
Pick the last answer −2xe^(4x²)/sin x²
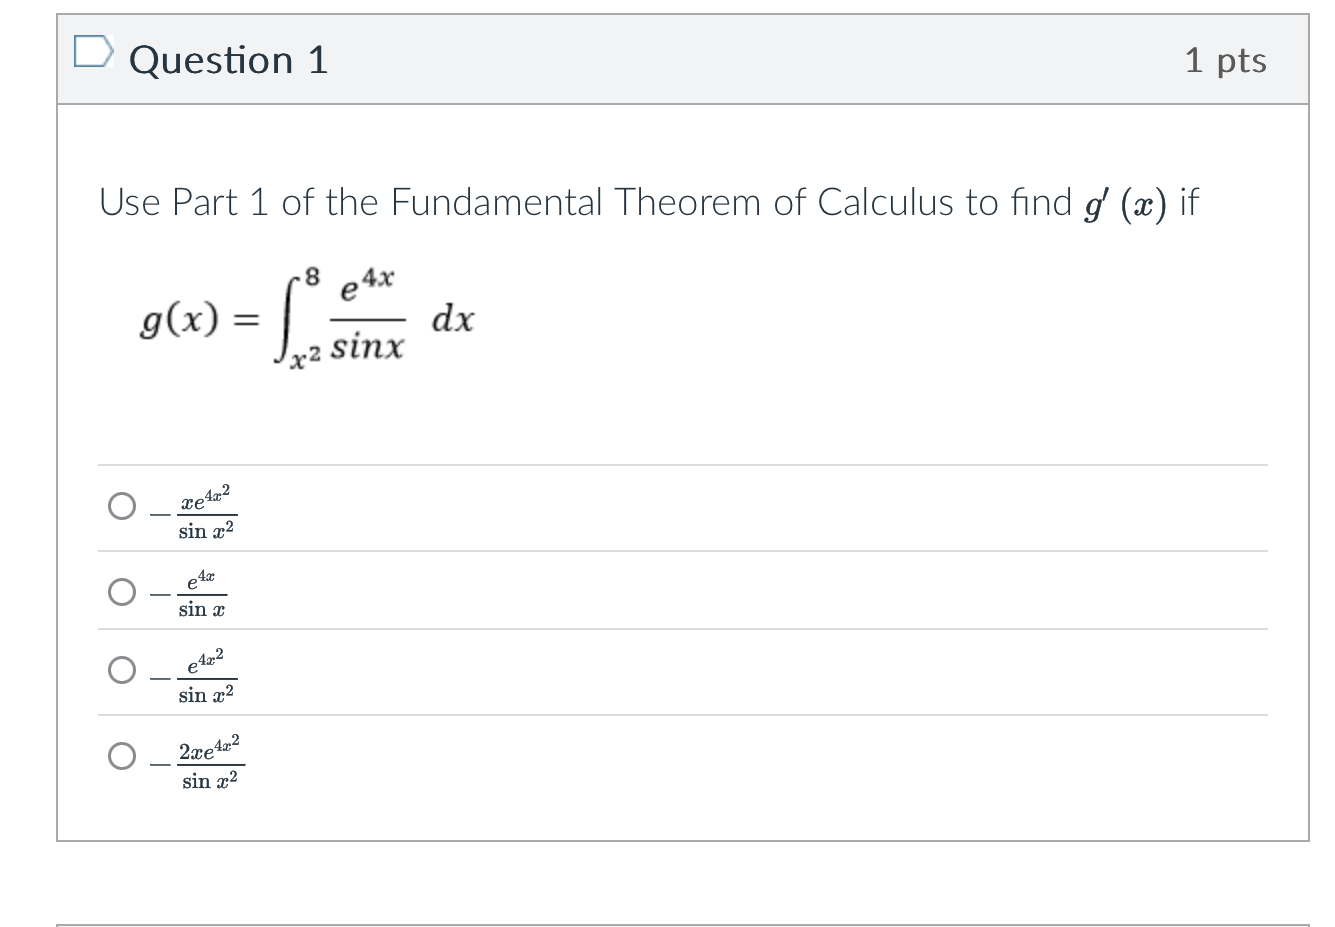point(121,758)
